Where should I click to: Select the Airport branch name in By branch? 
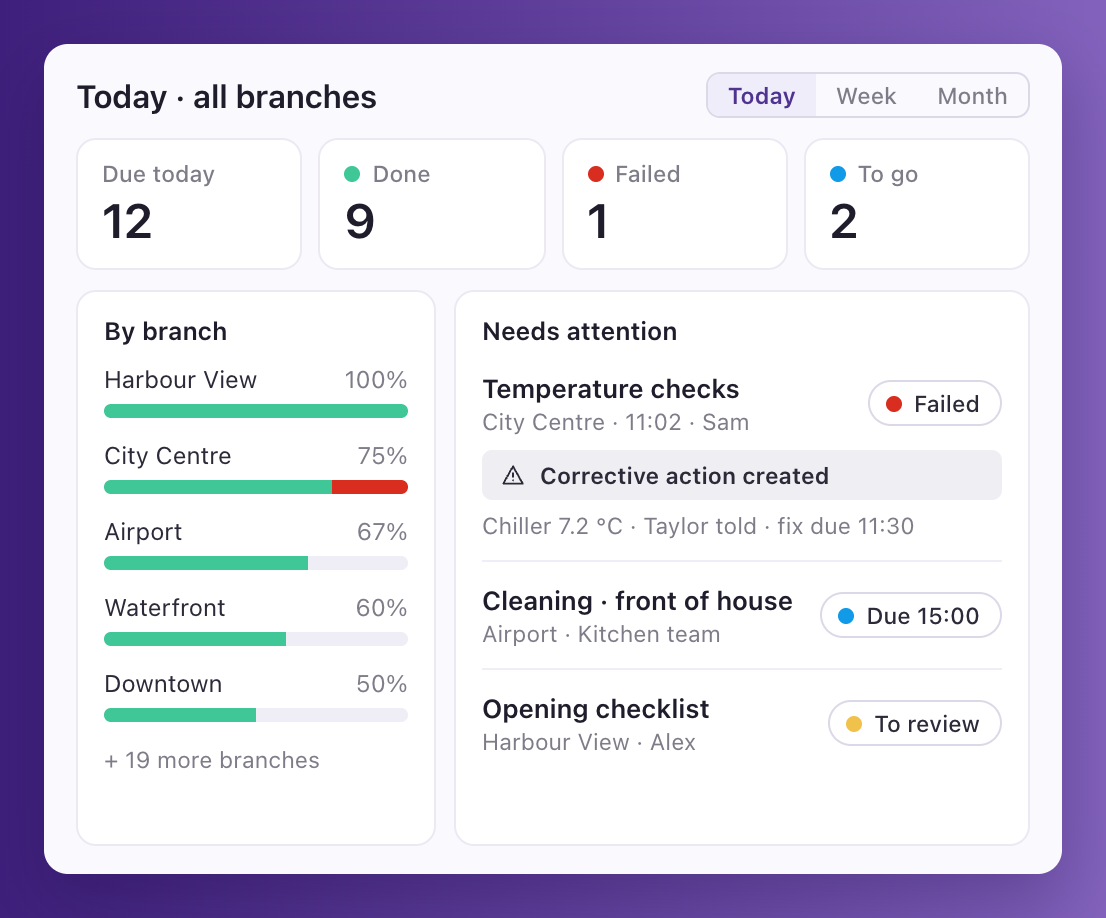[x=143, y=532]
